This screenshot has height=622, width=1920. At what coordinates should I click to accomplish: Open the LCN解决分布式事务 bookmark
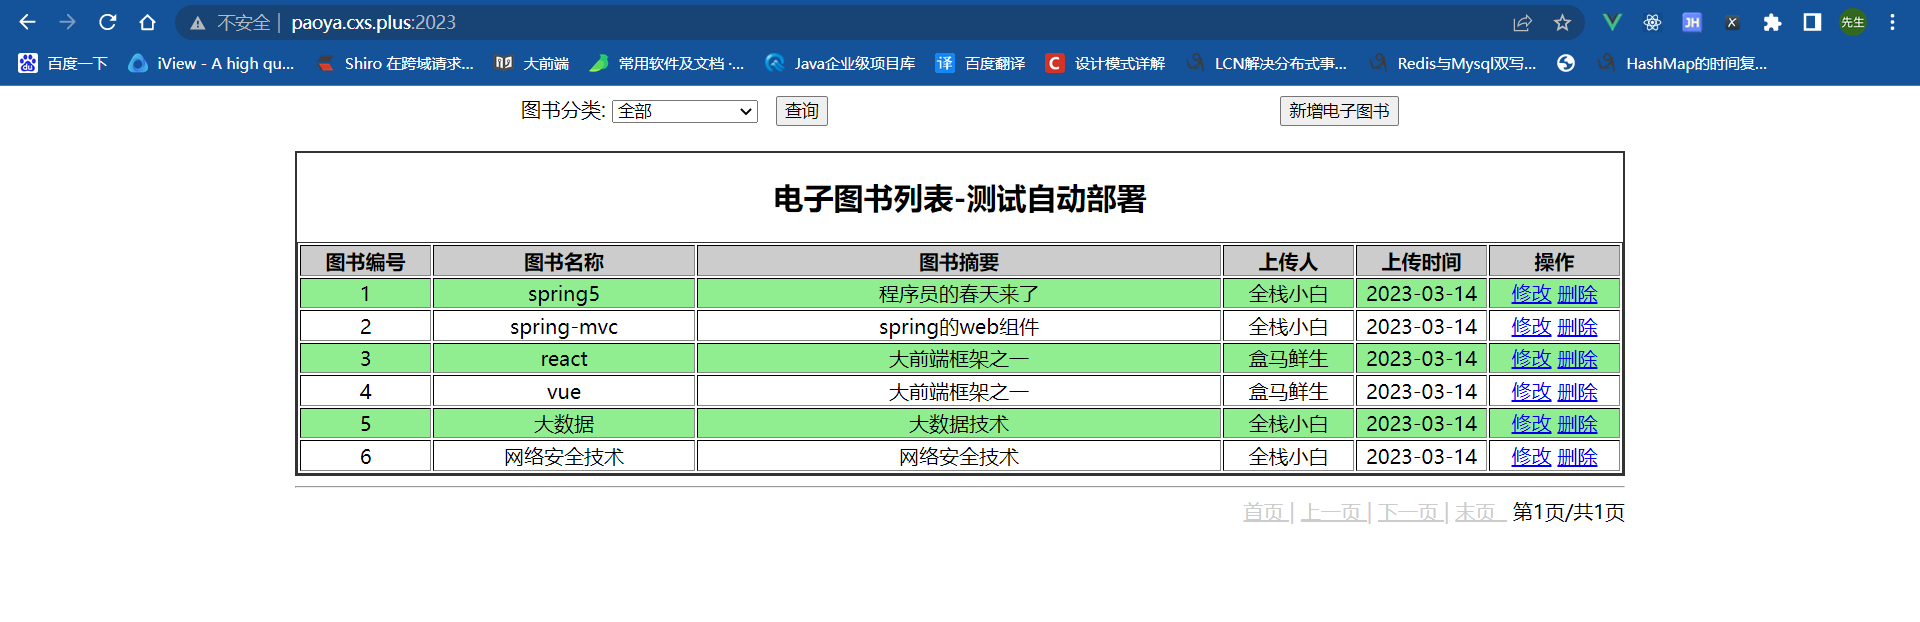tap(1266, 63)
